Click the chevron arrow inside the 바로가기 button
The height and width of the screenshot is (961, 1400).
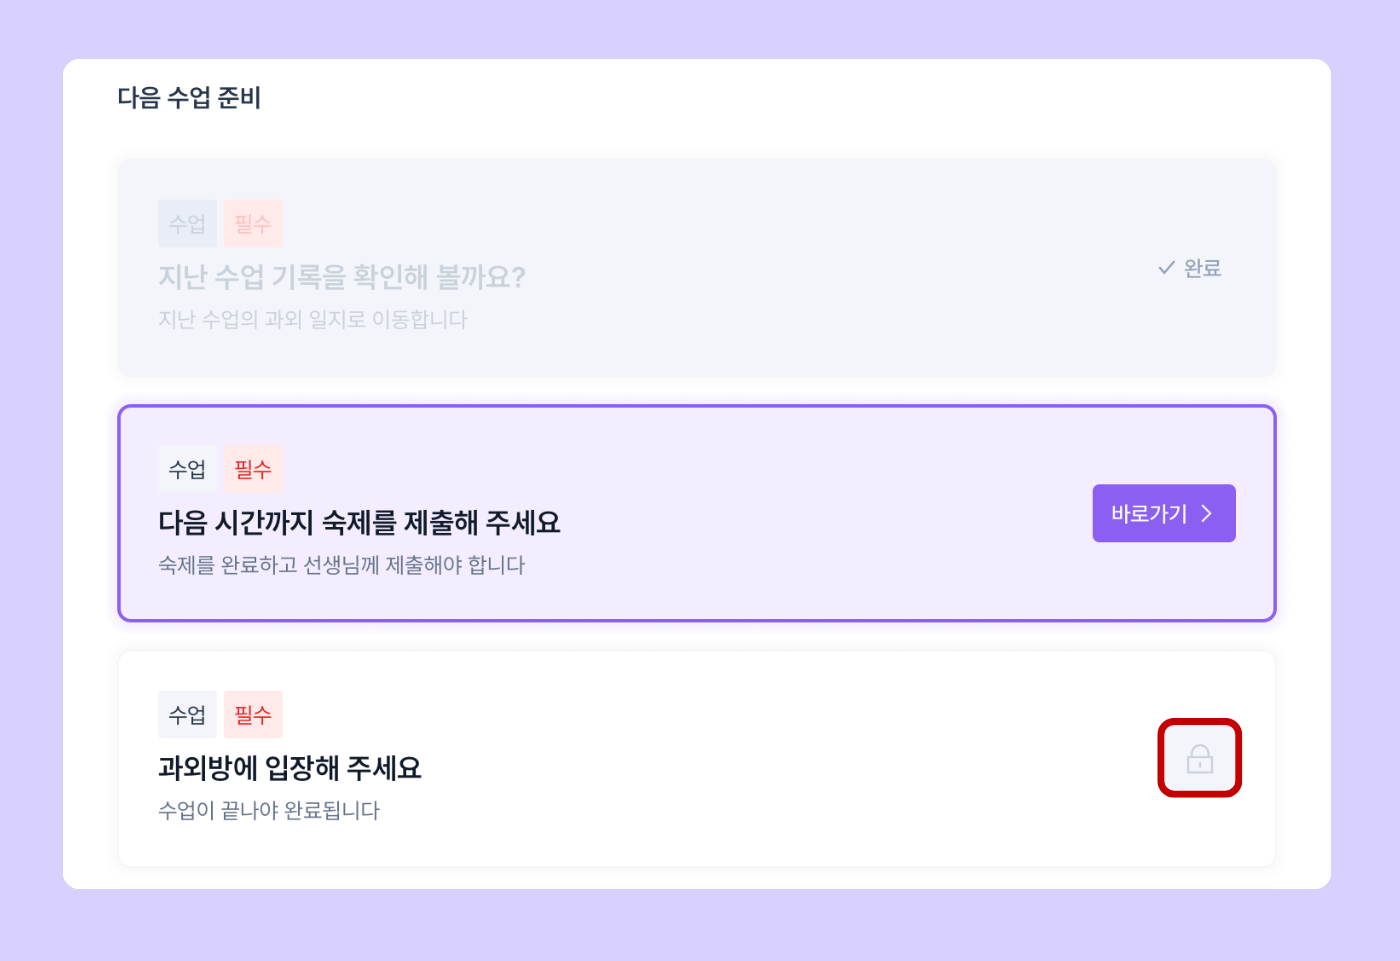tap(1207, 513)
